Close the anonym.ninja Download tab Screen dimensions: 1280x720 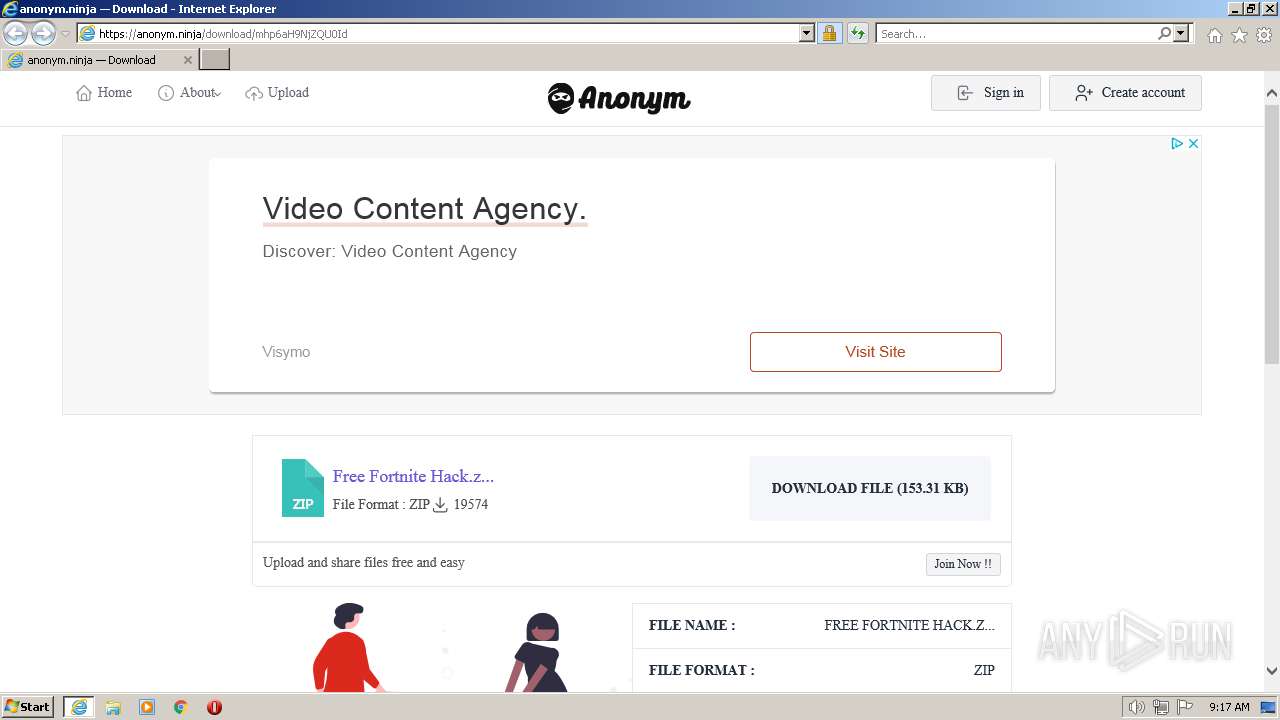tap(187, 60)
